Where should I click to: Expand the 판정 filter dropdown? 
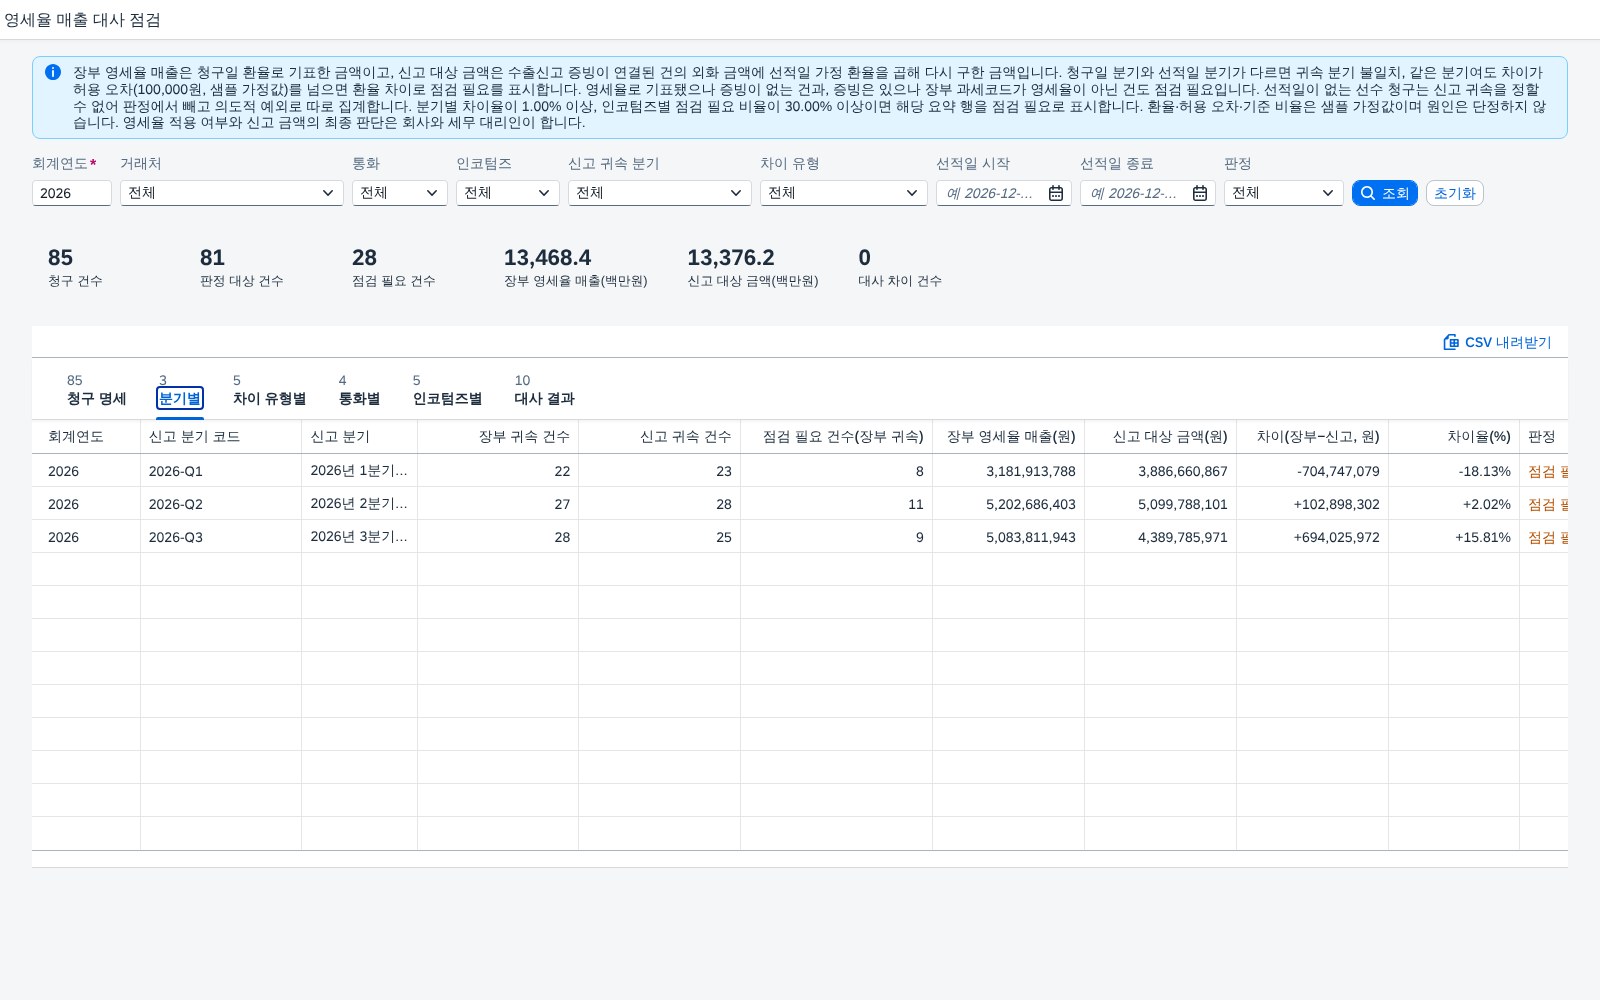pyautogui.click(x=1284, y=193)
